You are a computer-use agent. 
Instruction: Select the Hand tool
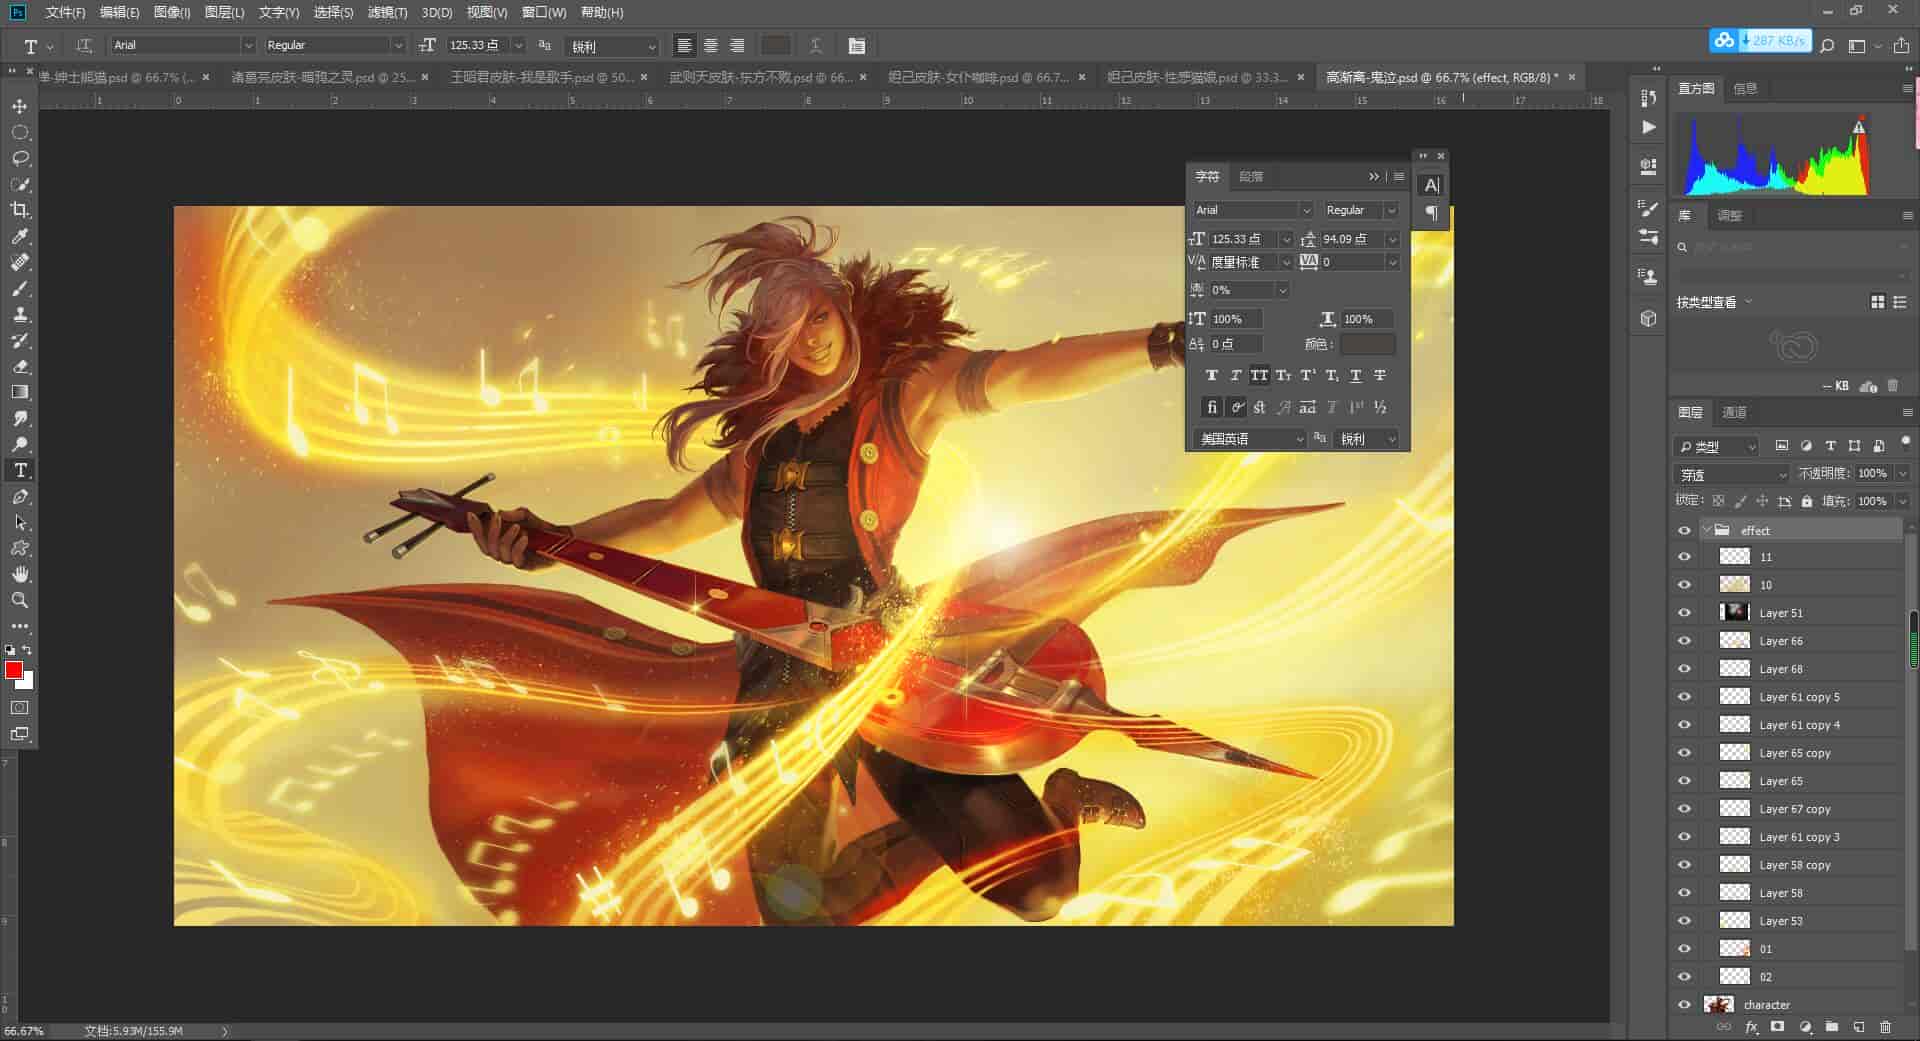pyautogui.click(x=20, y=574)
